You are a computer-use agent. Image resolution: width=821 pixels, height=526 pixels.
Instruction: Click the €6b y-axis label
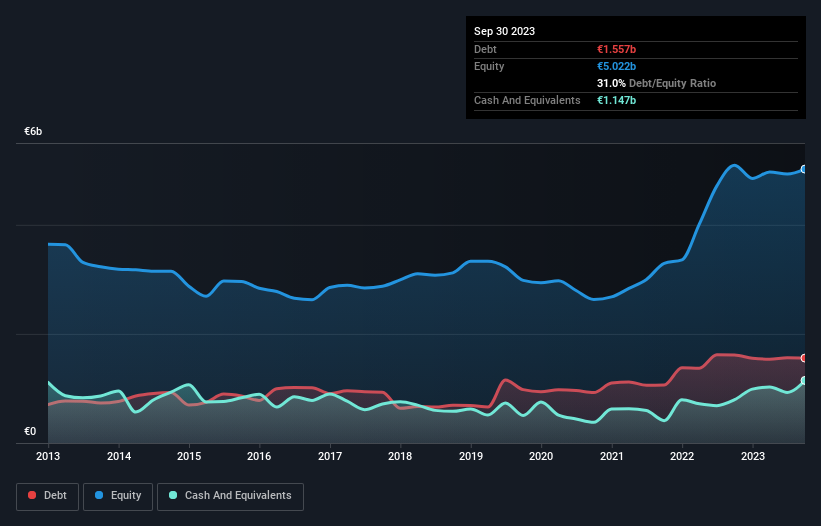click(x=33, y=131)
